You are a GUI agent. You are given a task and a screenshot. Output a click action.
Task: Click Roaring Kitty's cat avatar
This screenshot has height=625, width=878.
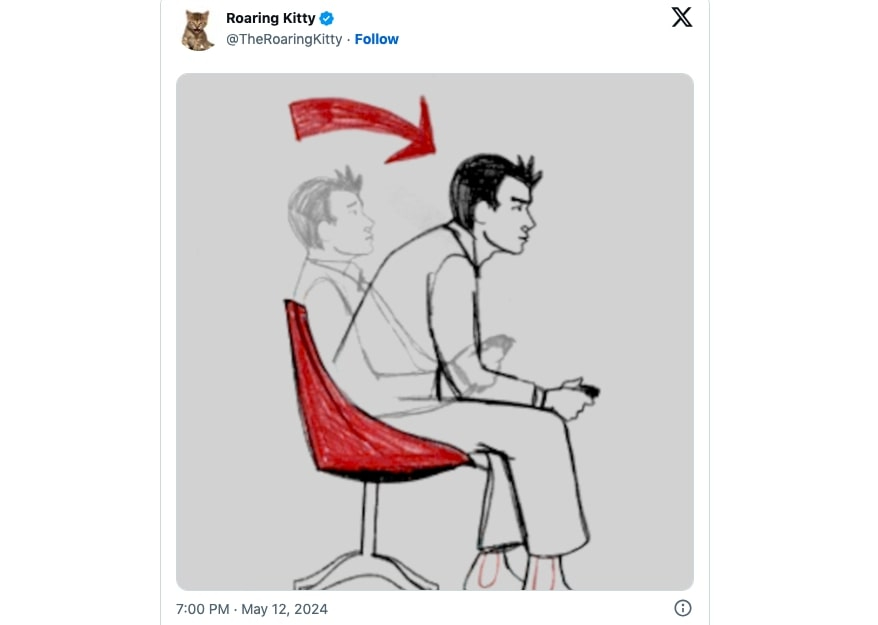[197, 30]
